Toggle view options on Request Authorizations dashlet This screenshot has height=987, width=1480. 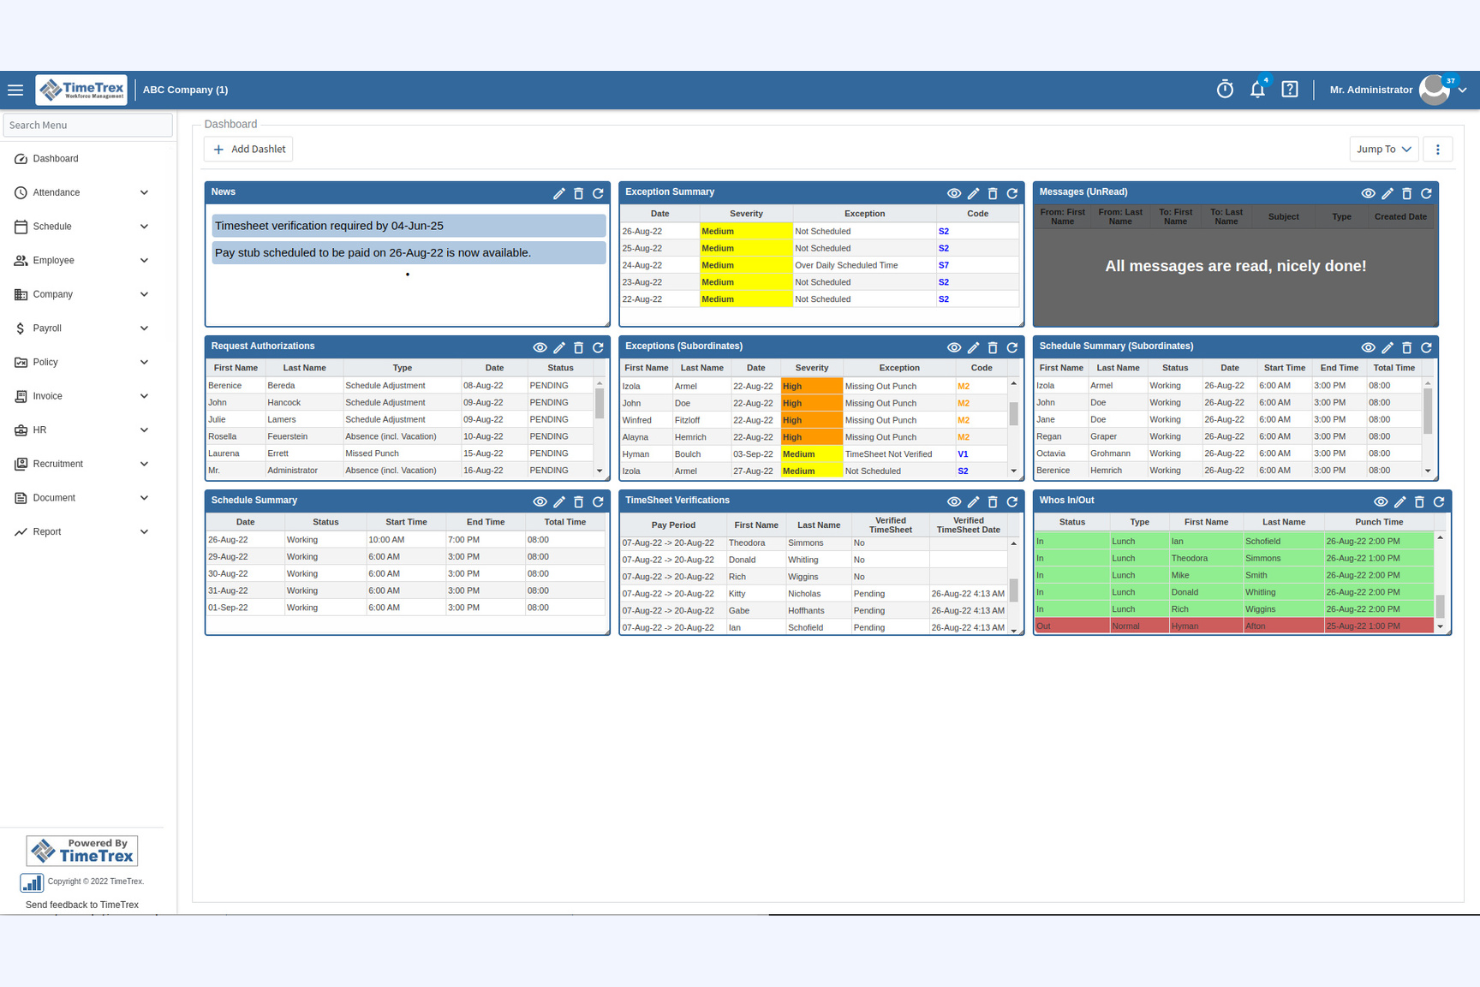click(x=539, y=347)
